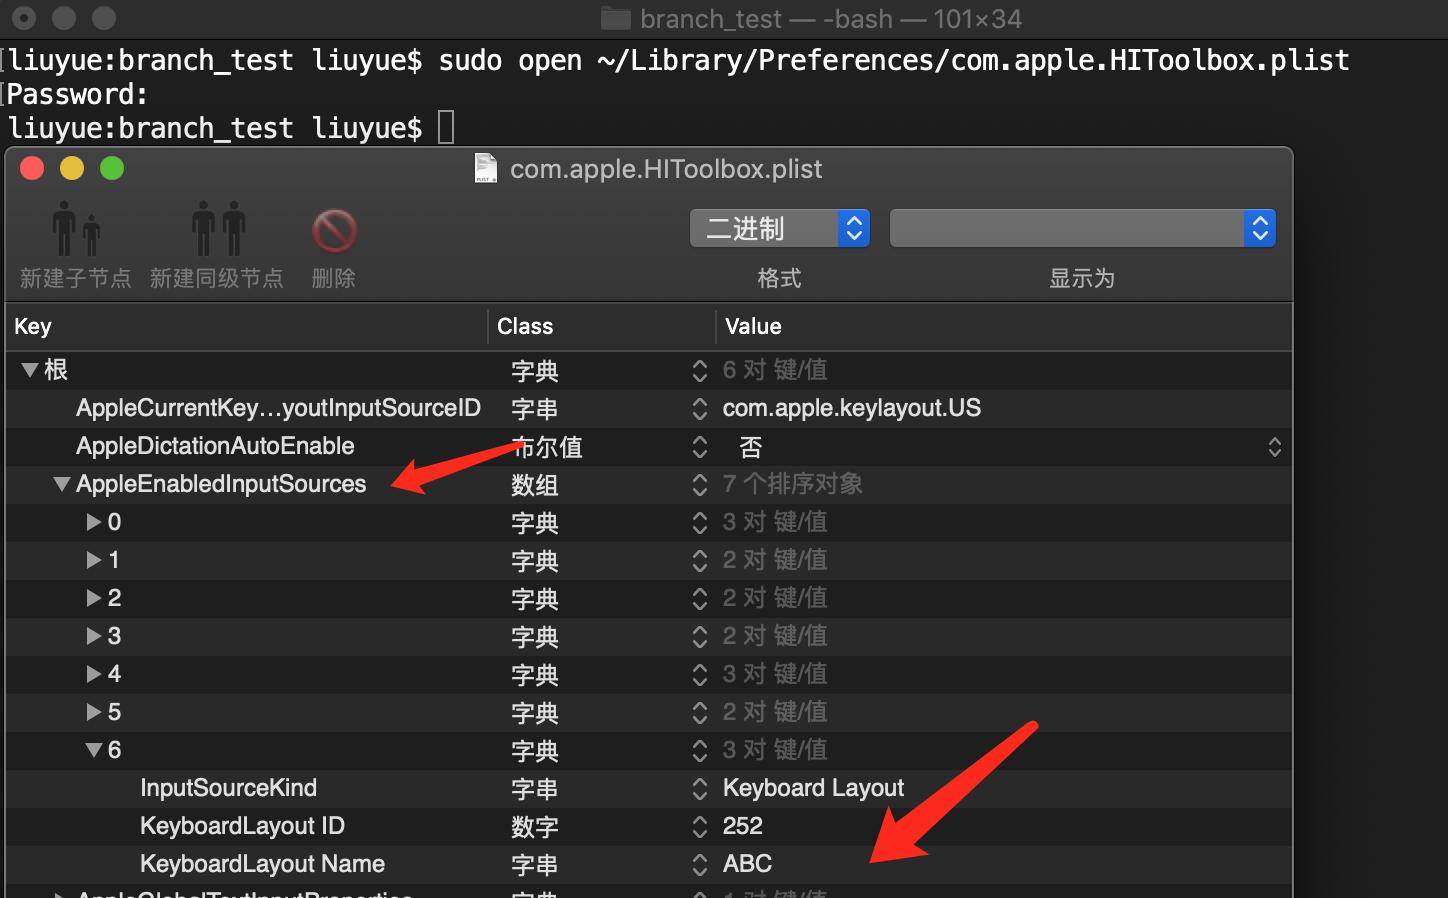
Task: Collapse dictionary item 6
Action: pyautogui.click(x=95, y=750)
